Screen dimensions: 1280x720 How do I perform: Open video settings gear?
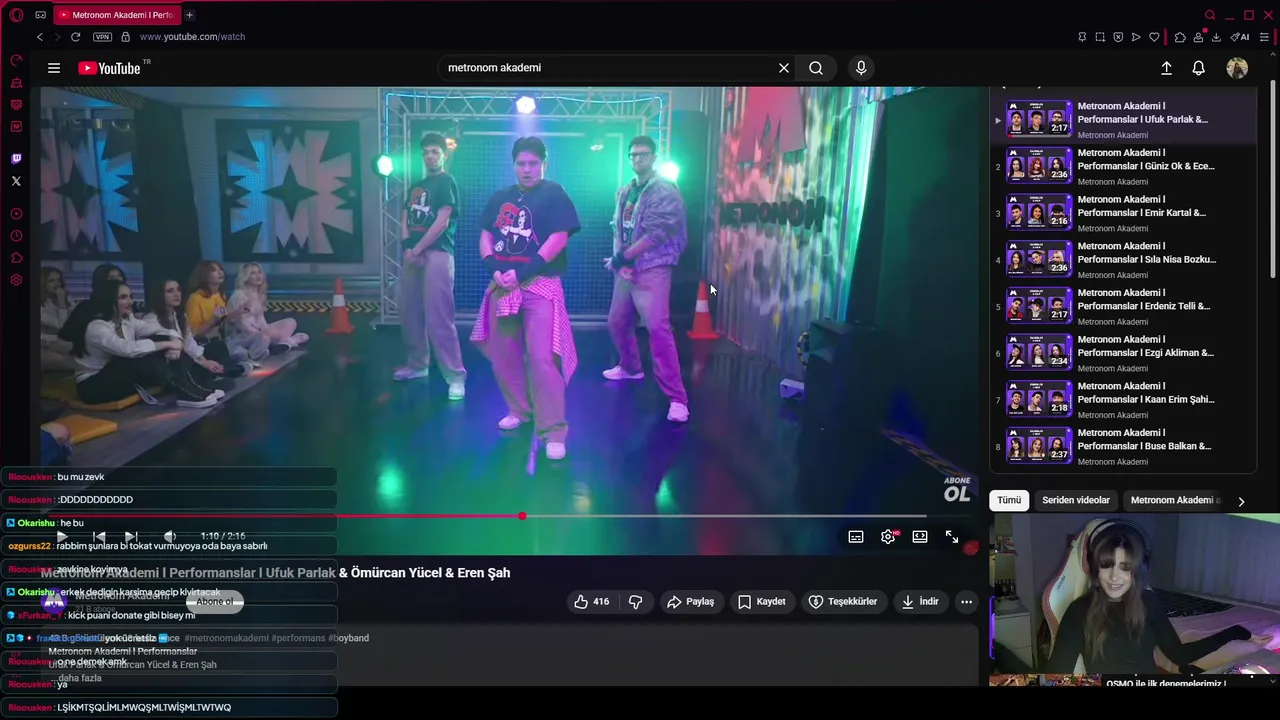(x=888, y=537)
